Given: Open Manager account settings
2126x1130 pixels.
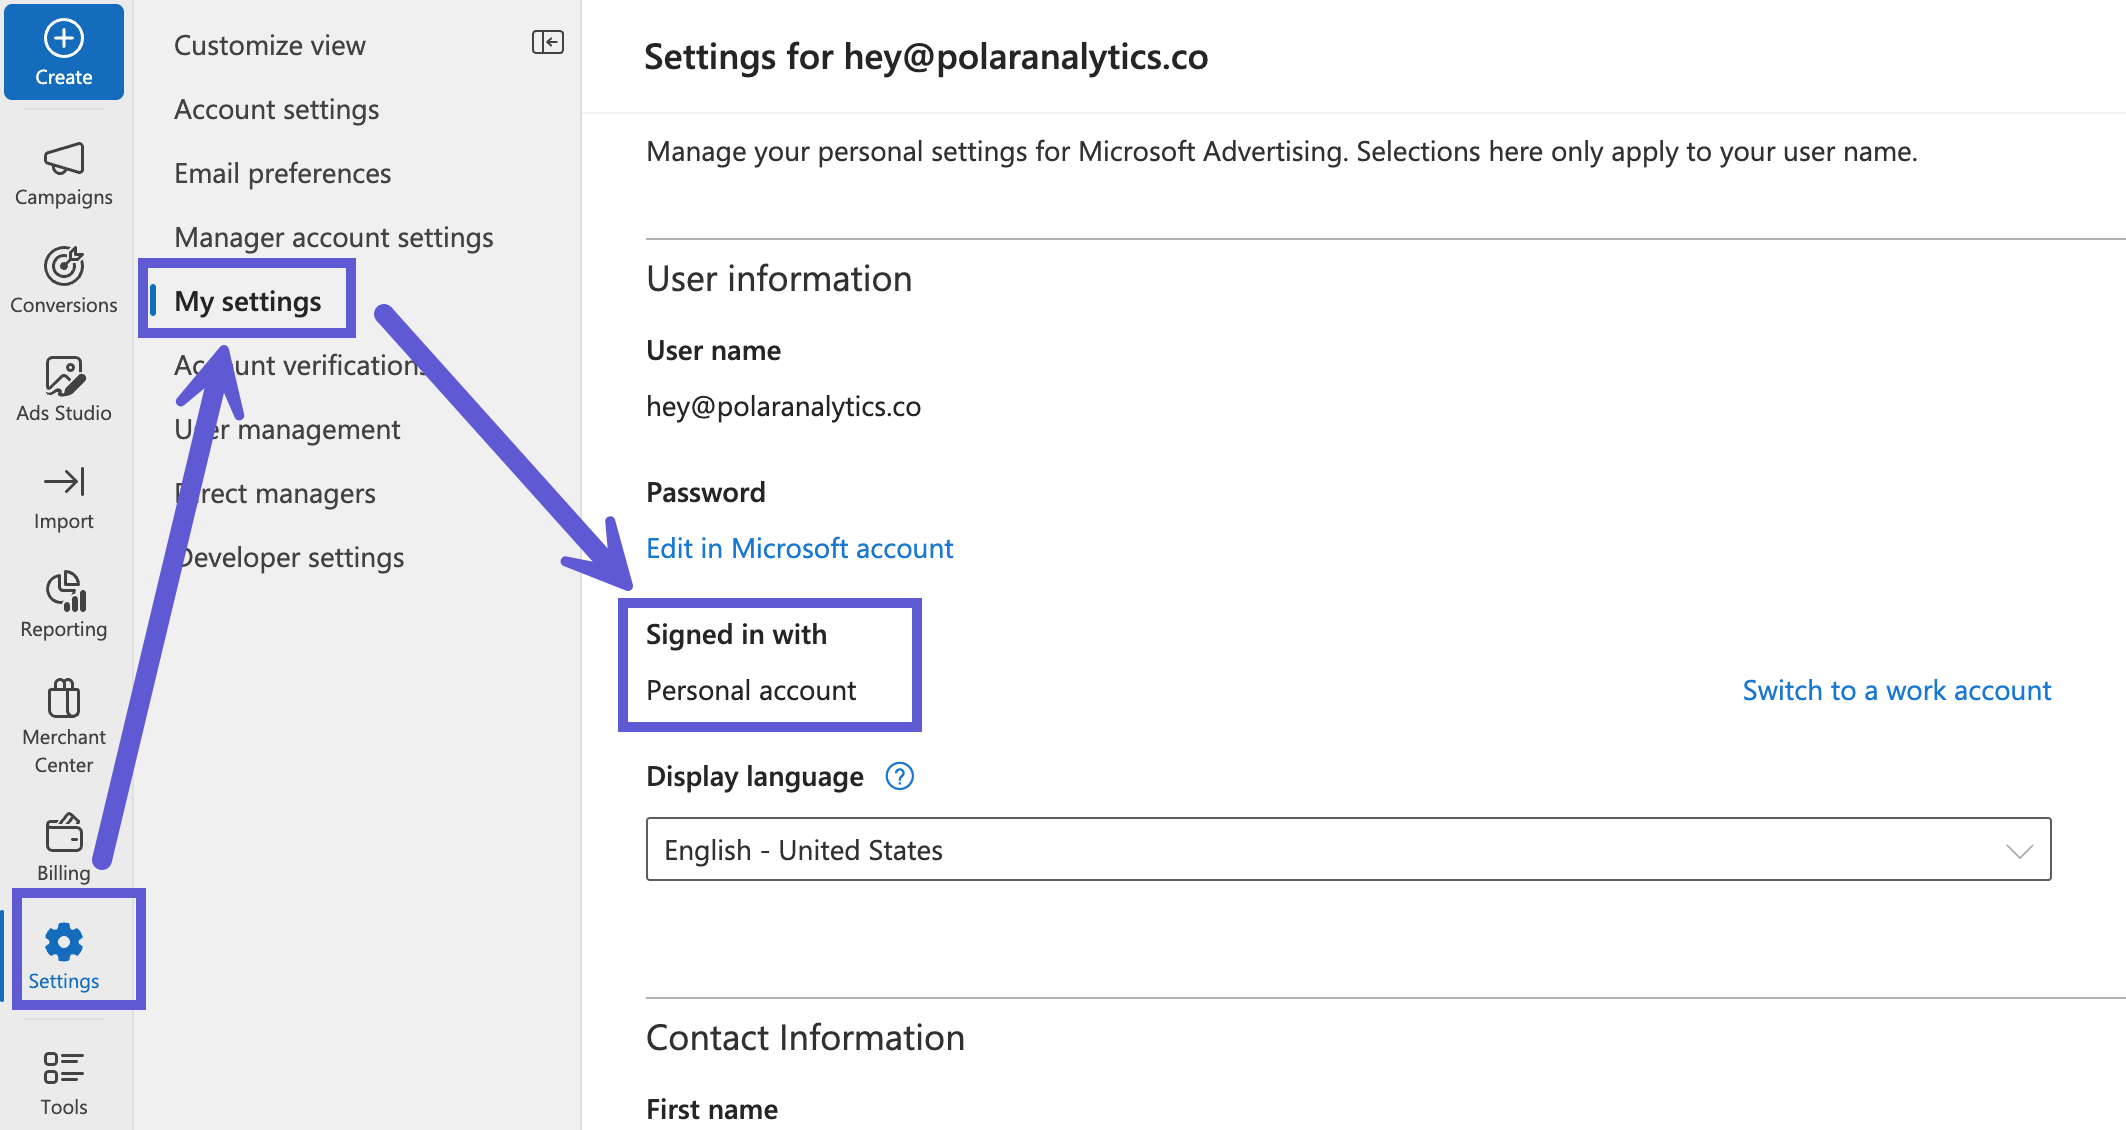Looking at the screenshot, I should tap(334, 237).
